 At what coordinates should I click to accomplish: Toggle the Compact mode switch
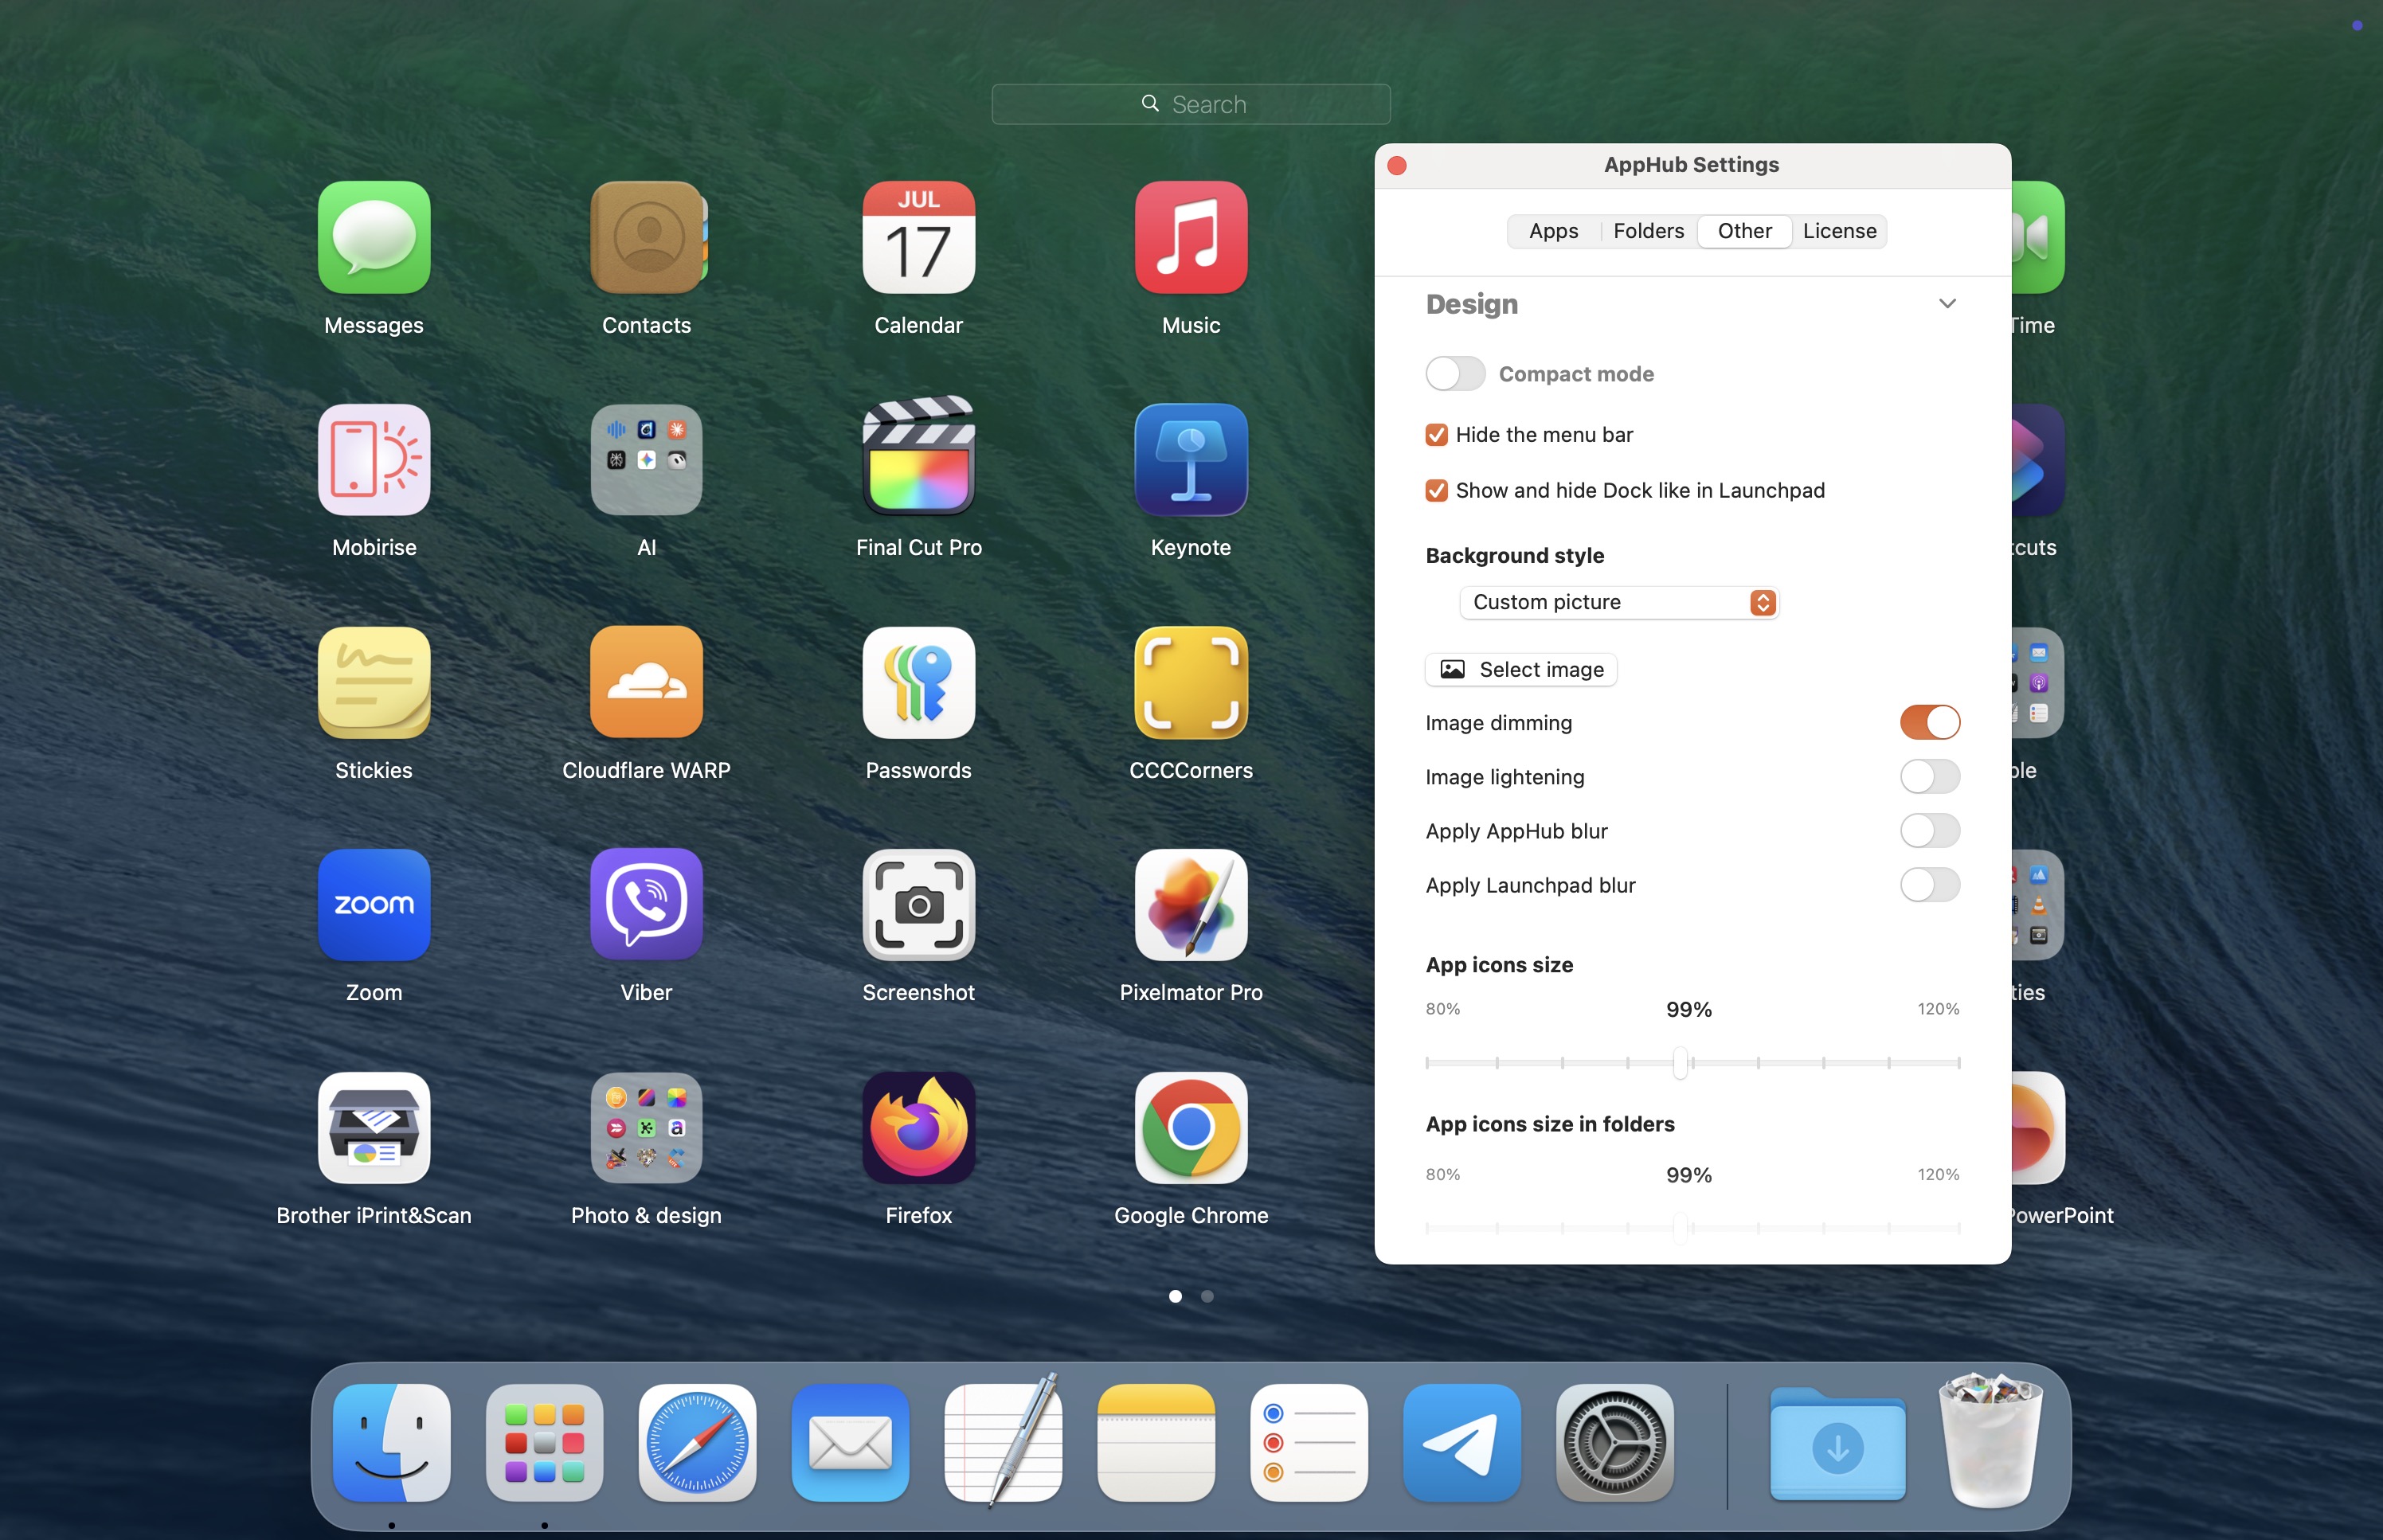(1455, 374)
